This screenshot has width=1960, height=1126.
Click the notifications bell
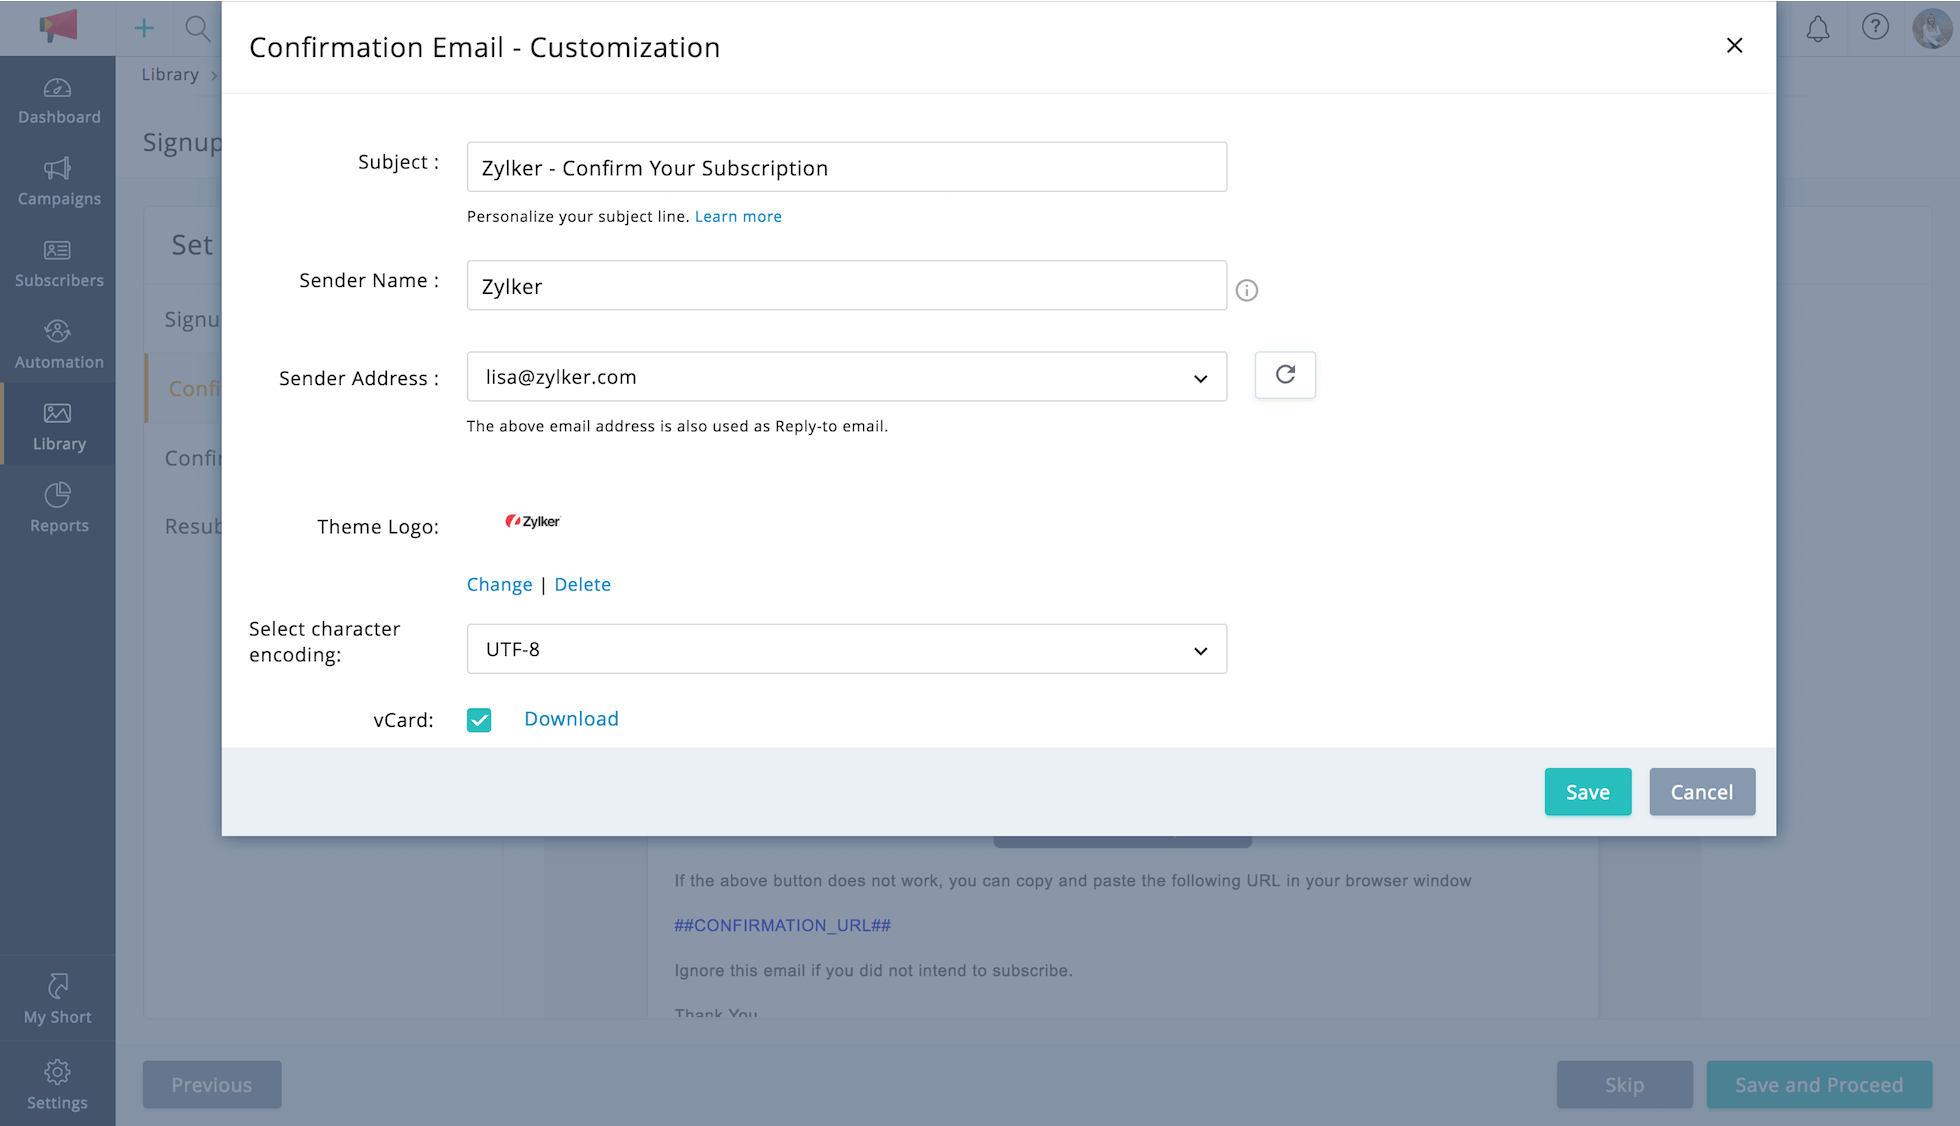click(1817, 28)
